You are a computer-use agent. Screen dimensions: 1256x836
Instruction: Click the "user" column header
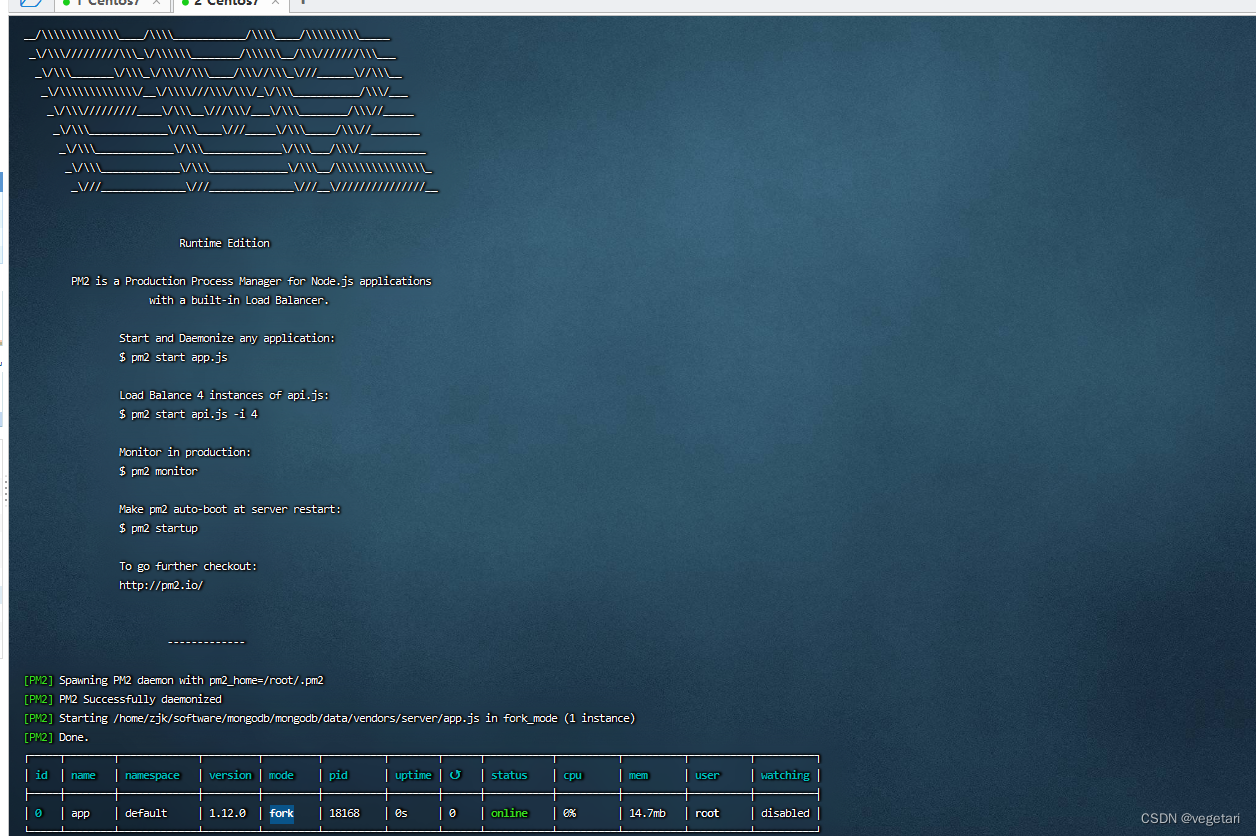click(707, 775)
